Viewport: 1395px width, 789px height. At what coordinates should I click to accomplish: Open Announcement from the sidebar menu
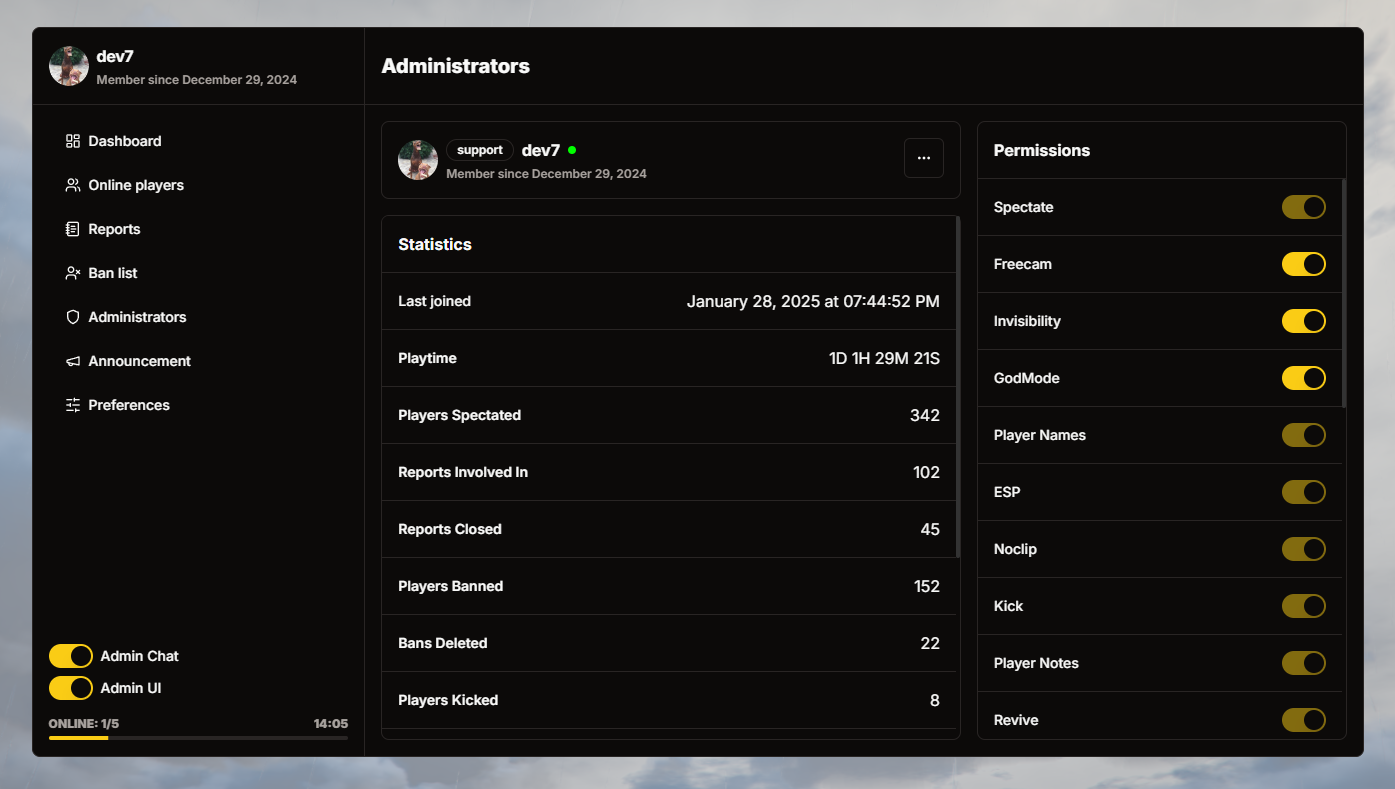click(x=139, y=361)
